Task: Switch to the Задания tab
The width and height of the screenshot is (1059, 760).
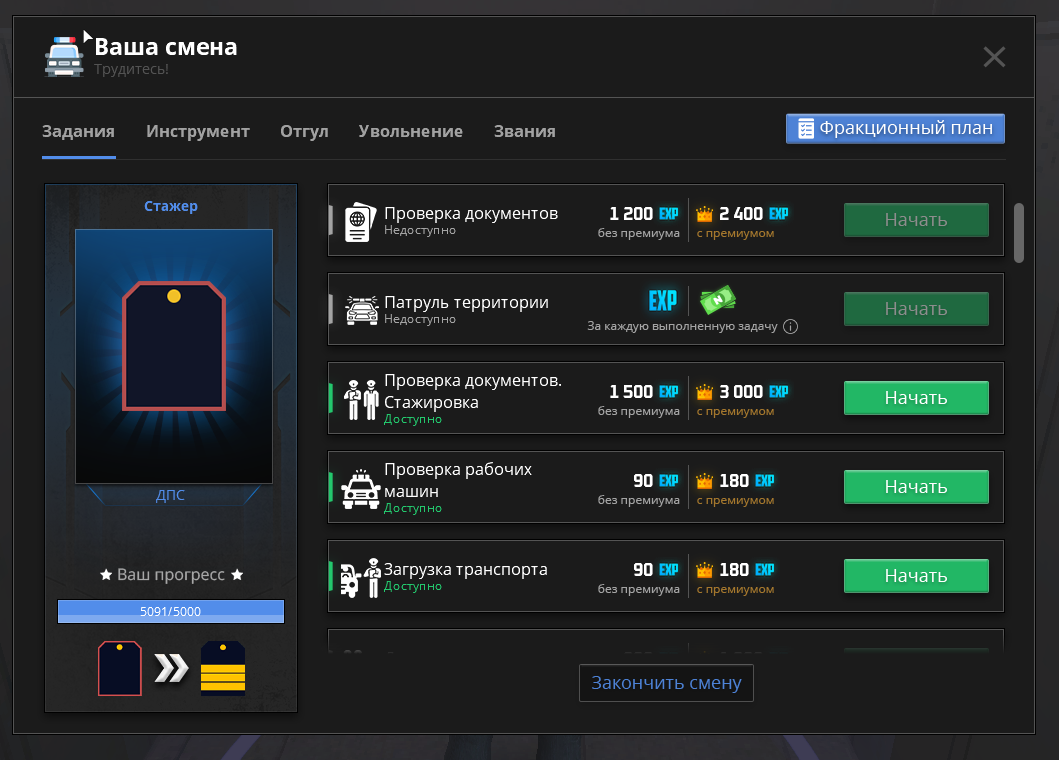Action: (x=78, y=131)
